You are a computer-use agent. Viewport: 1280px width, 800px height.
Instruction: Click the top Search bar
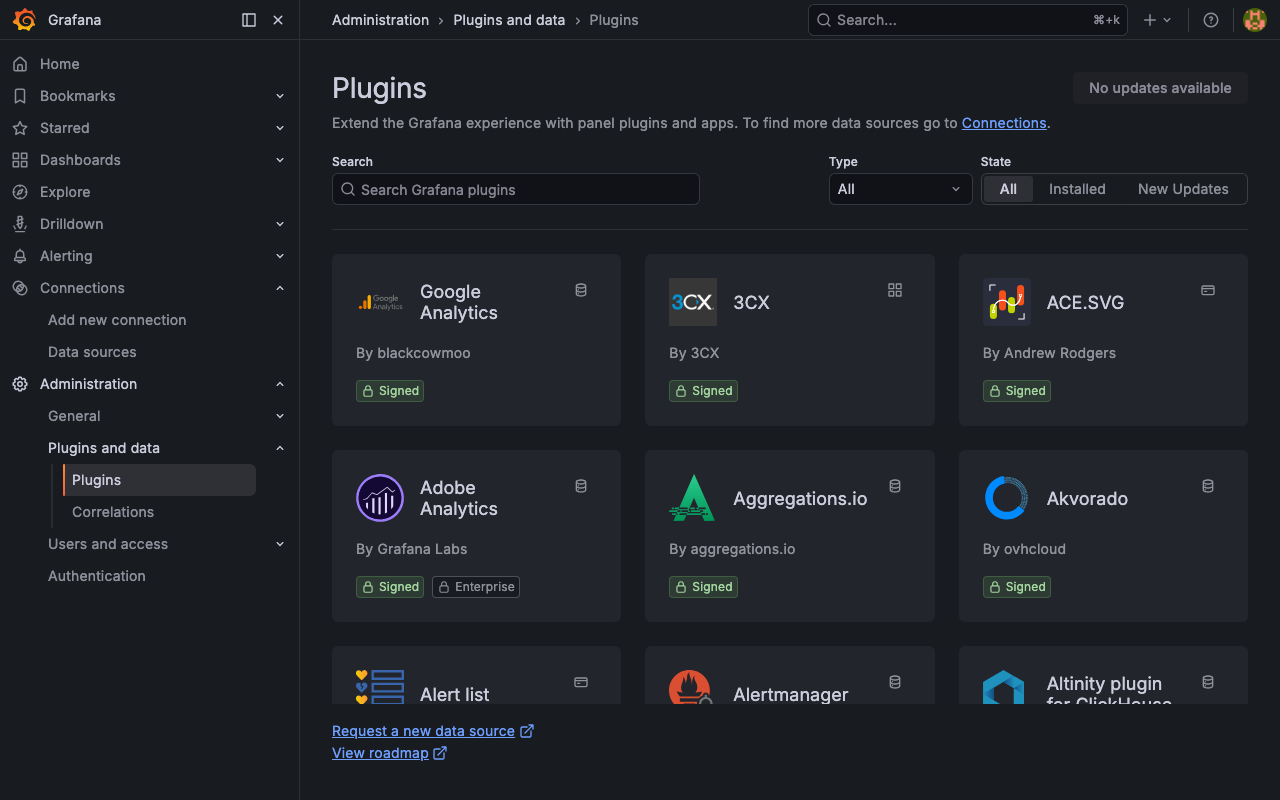point(968,20)
